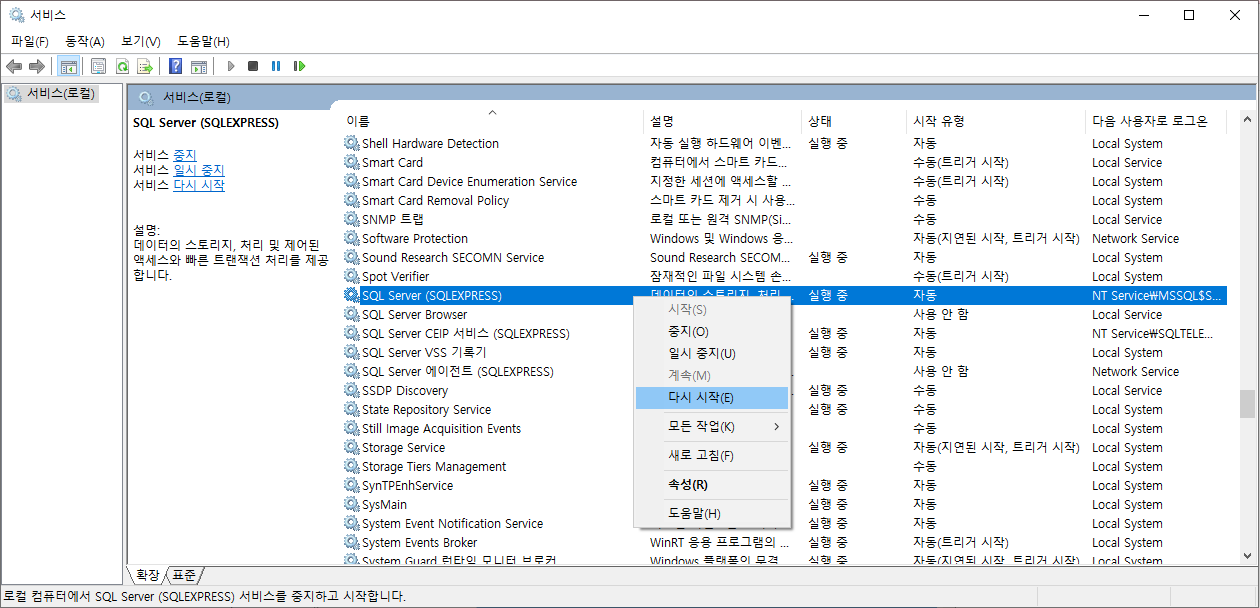The height and width of the screenshot is (608, 1260).
Task: Toggle the show/hide console tree icon
Action: point(69,66)
